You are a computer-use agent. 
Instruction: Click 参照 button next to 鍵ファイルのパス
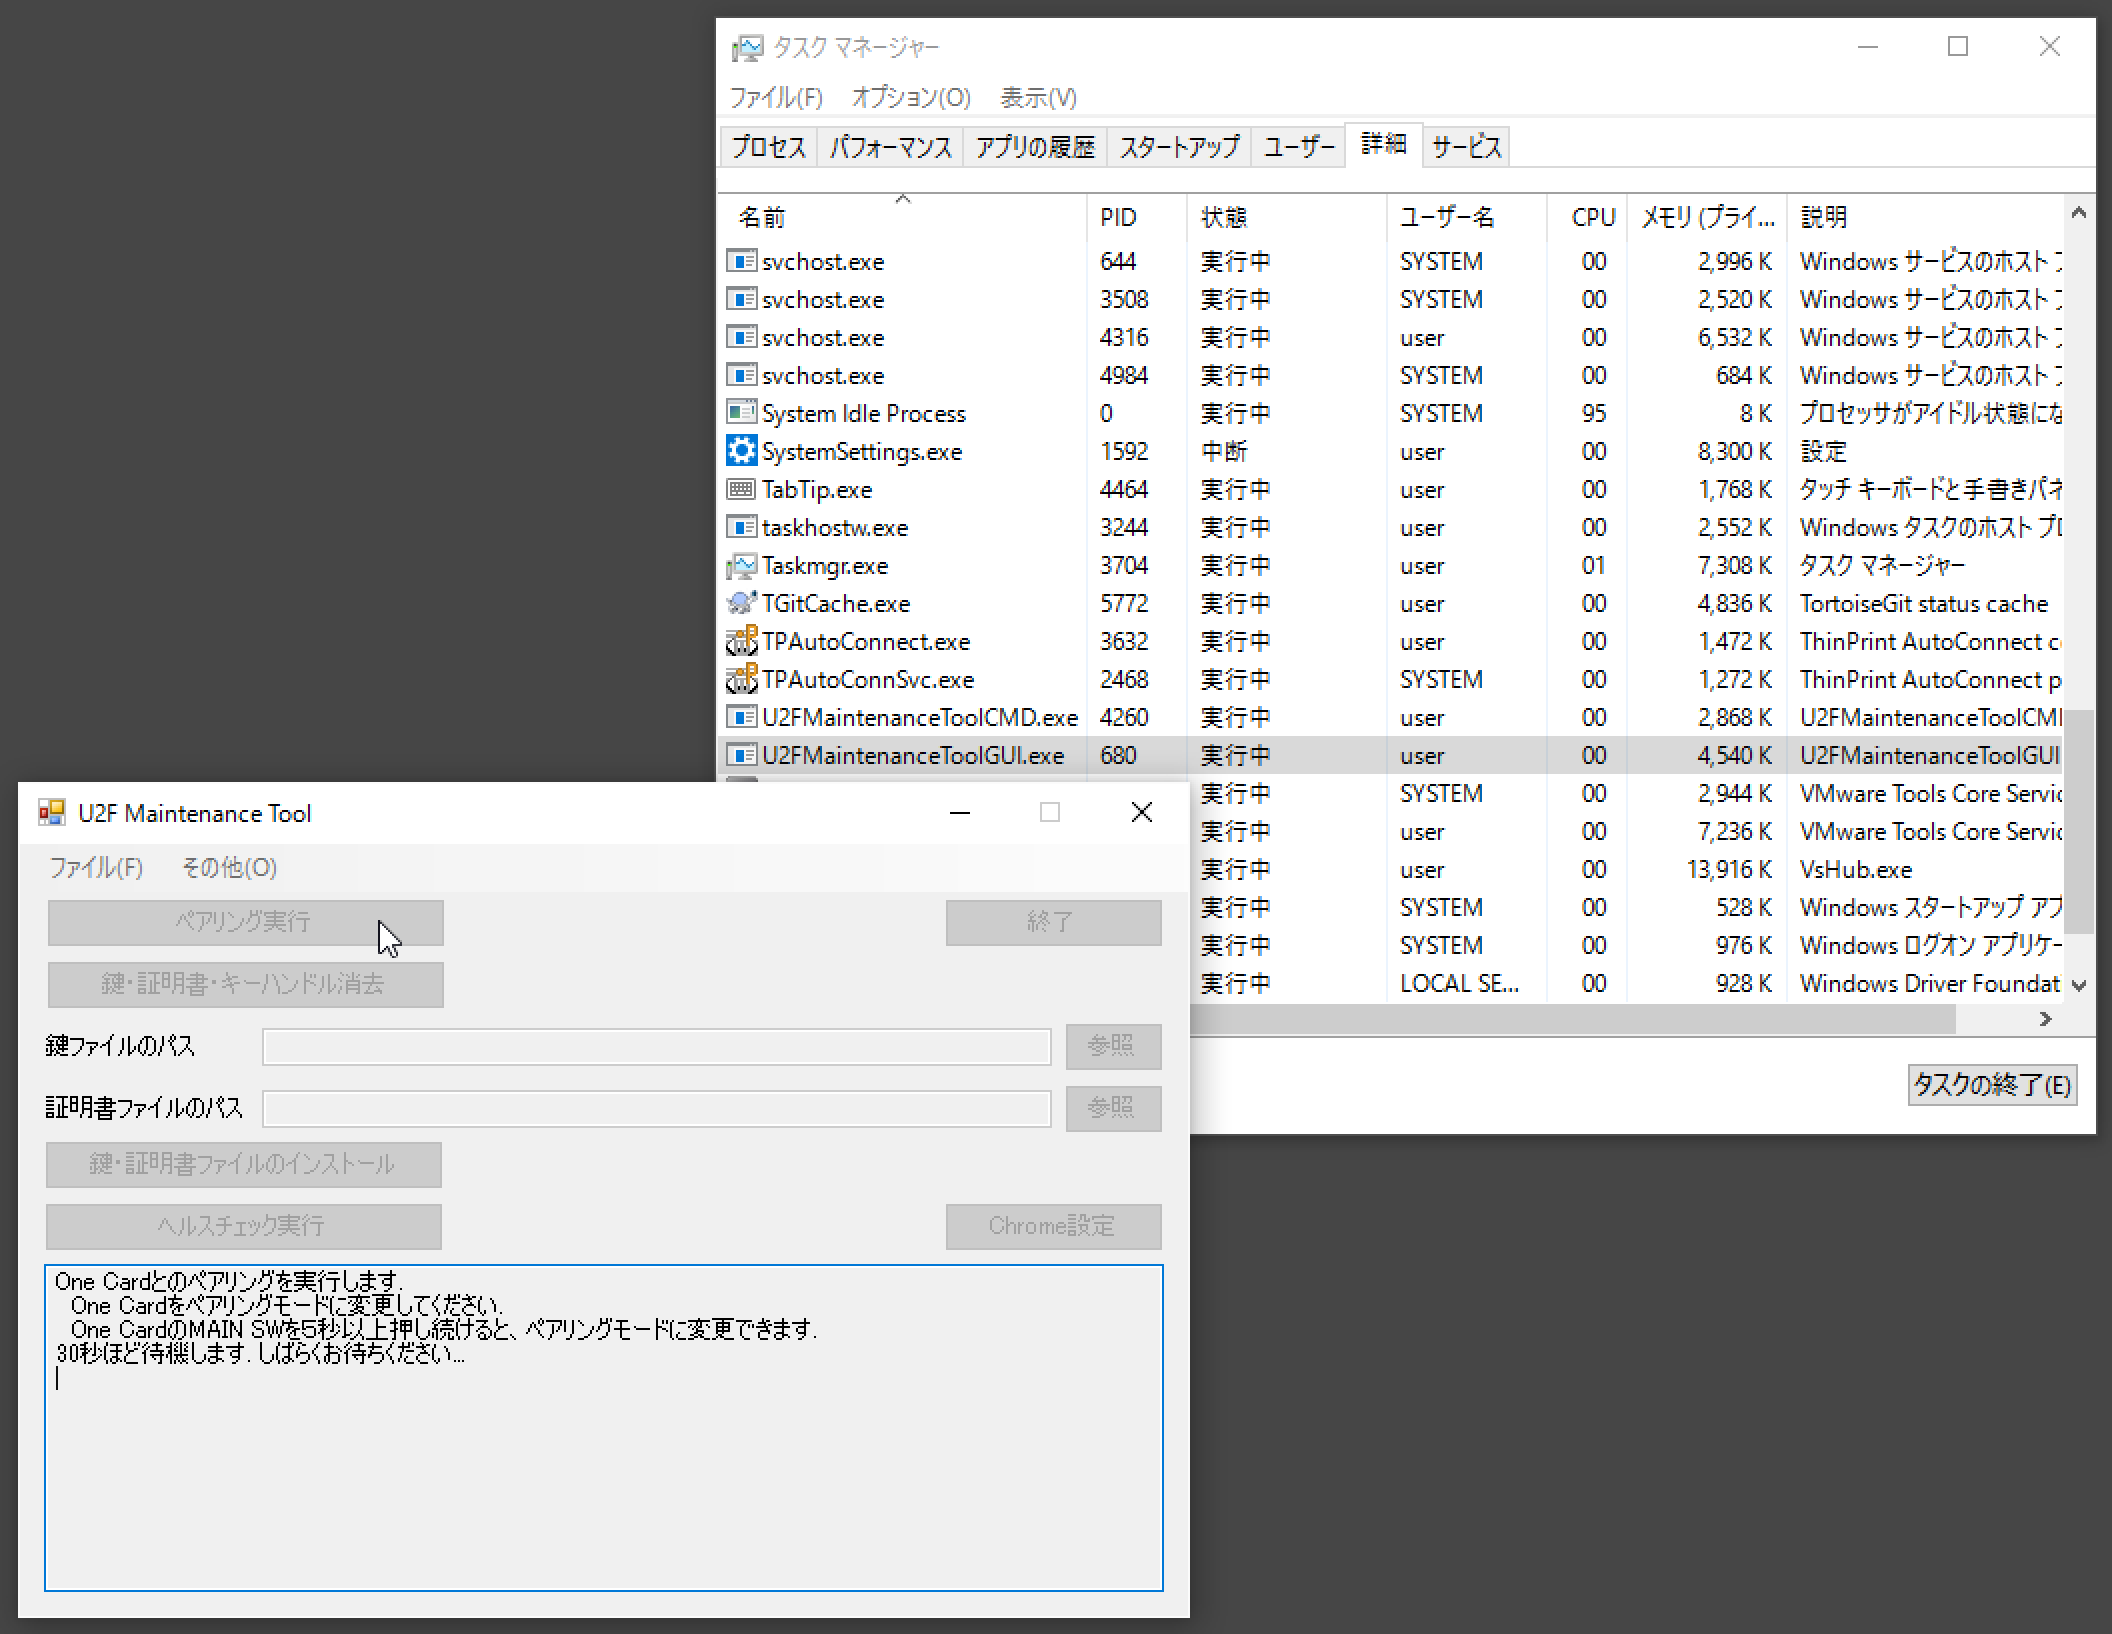click(x=1113, y=1046)
